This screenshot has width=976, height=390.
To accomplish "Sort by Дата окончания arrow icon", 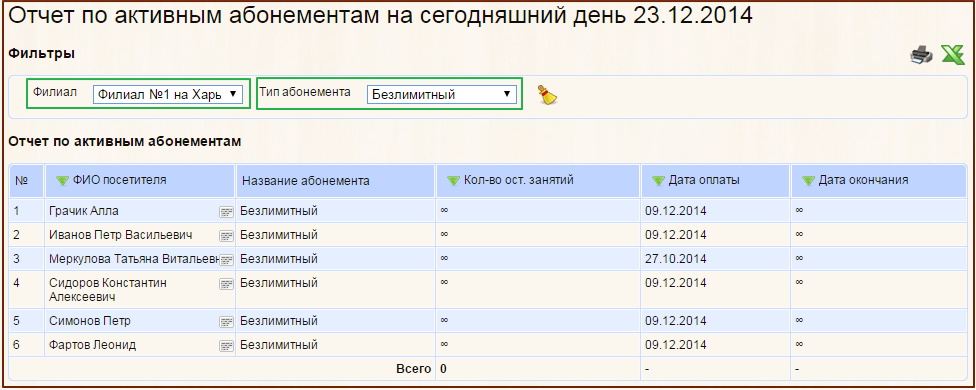I will 808,181.
